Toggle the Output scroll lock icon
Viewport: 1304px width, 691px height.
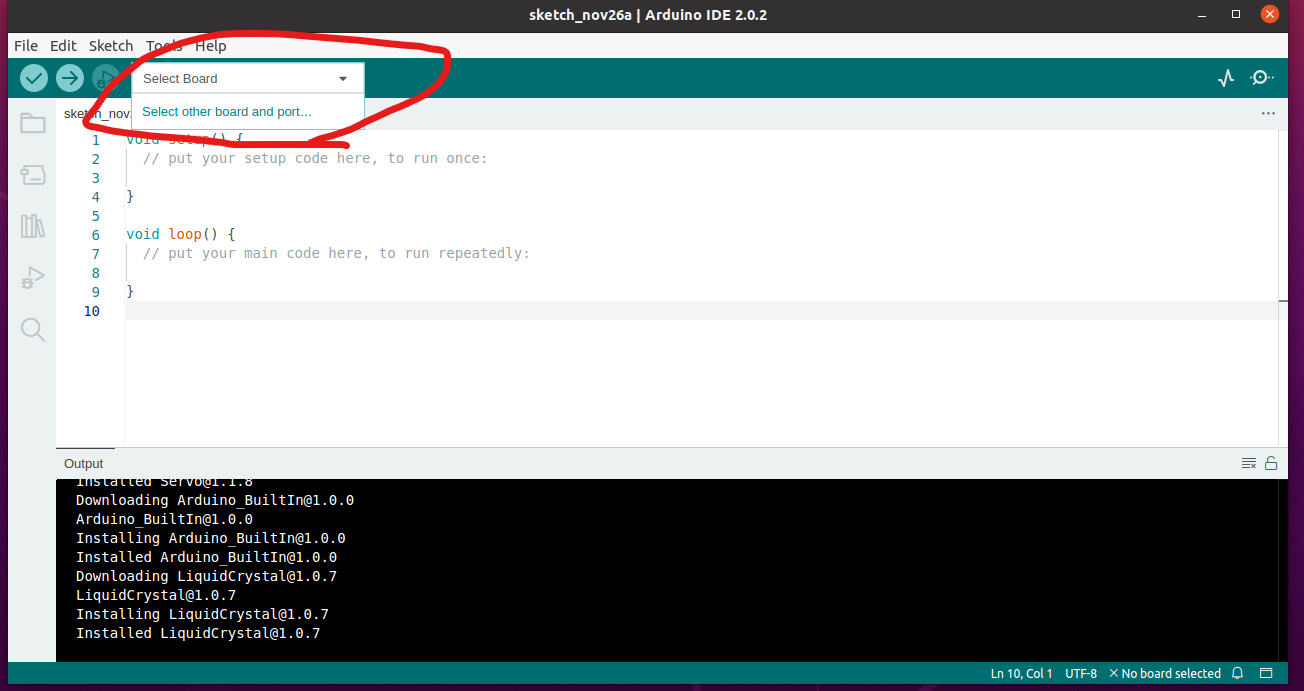tap(1271, 463)
